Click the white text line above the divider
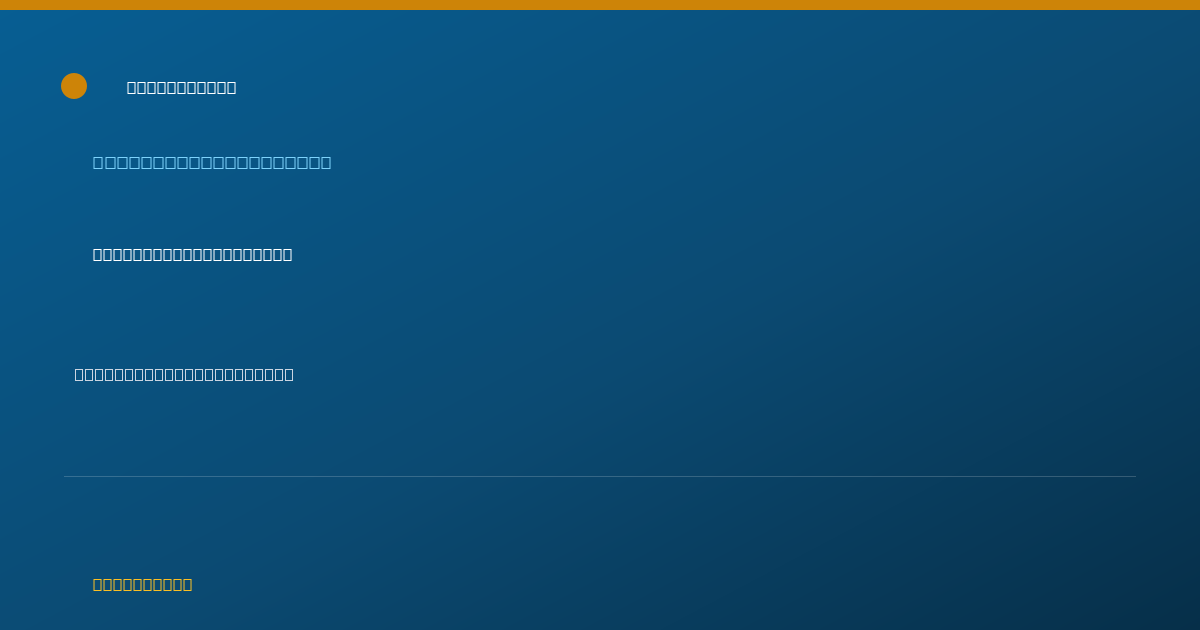Screen dimensions: 1200x630 [x=184, y=375]
